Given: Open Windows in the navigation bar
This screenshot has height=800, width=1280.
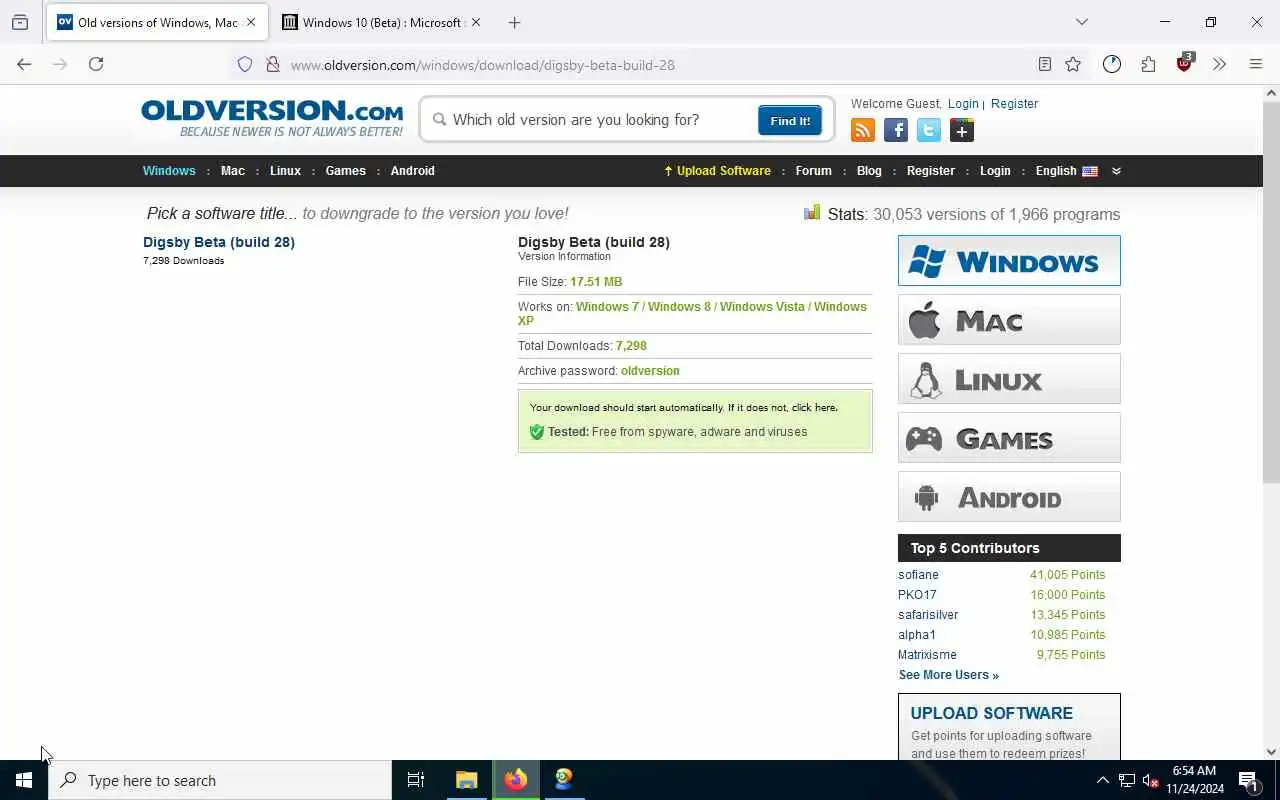Looking at the screenshot, I should (169, 171).
